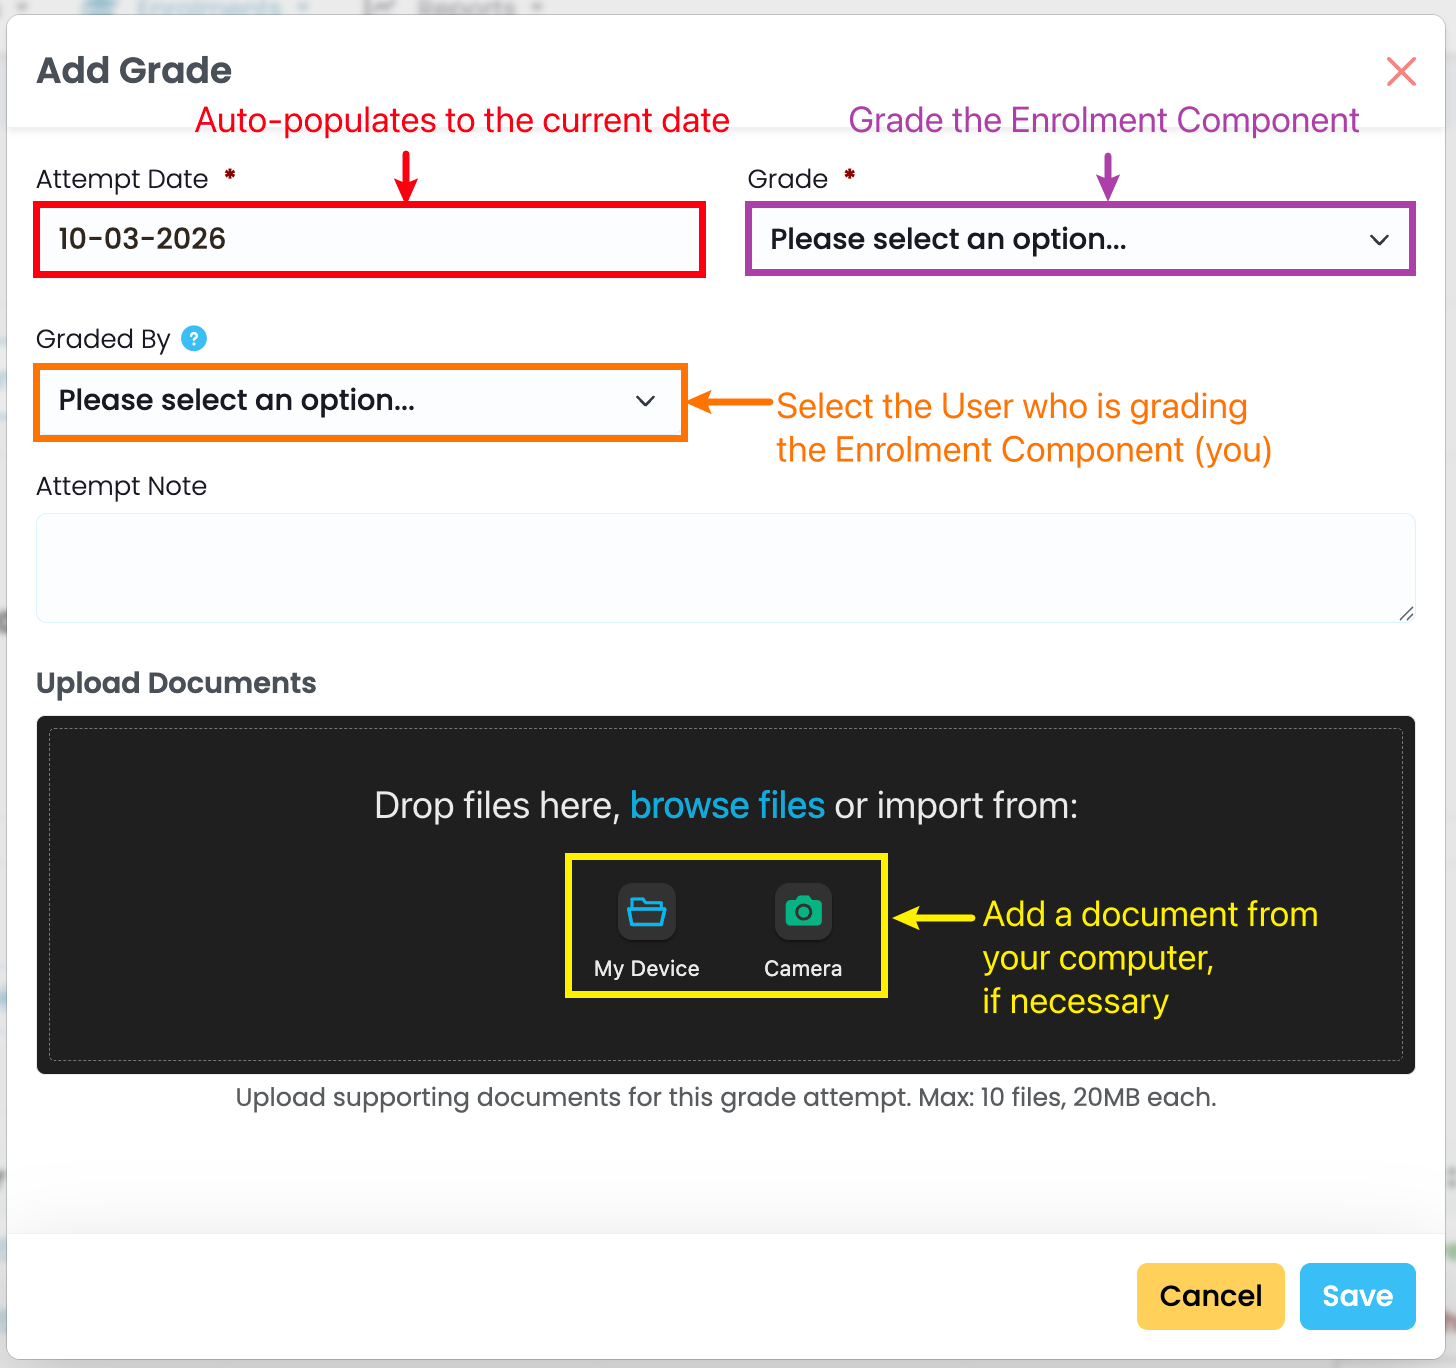1456x1368 pixels.
Task: Click the My Device text label
Action: click(646, 968)
